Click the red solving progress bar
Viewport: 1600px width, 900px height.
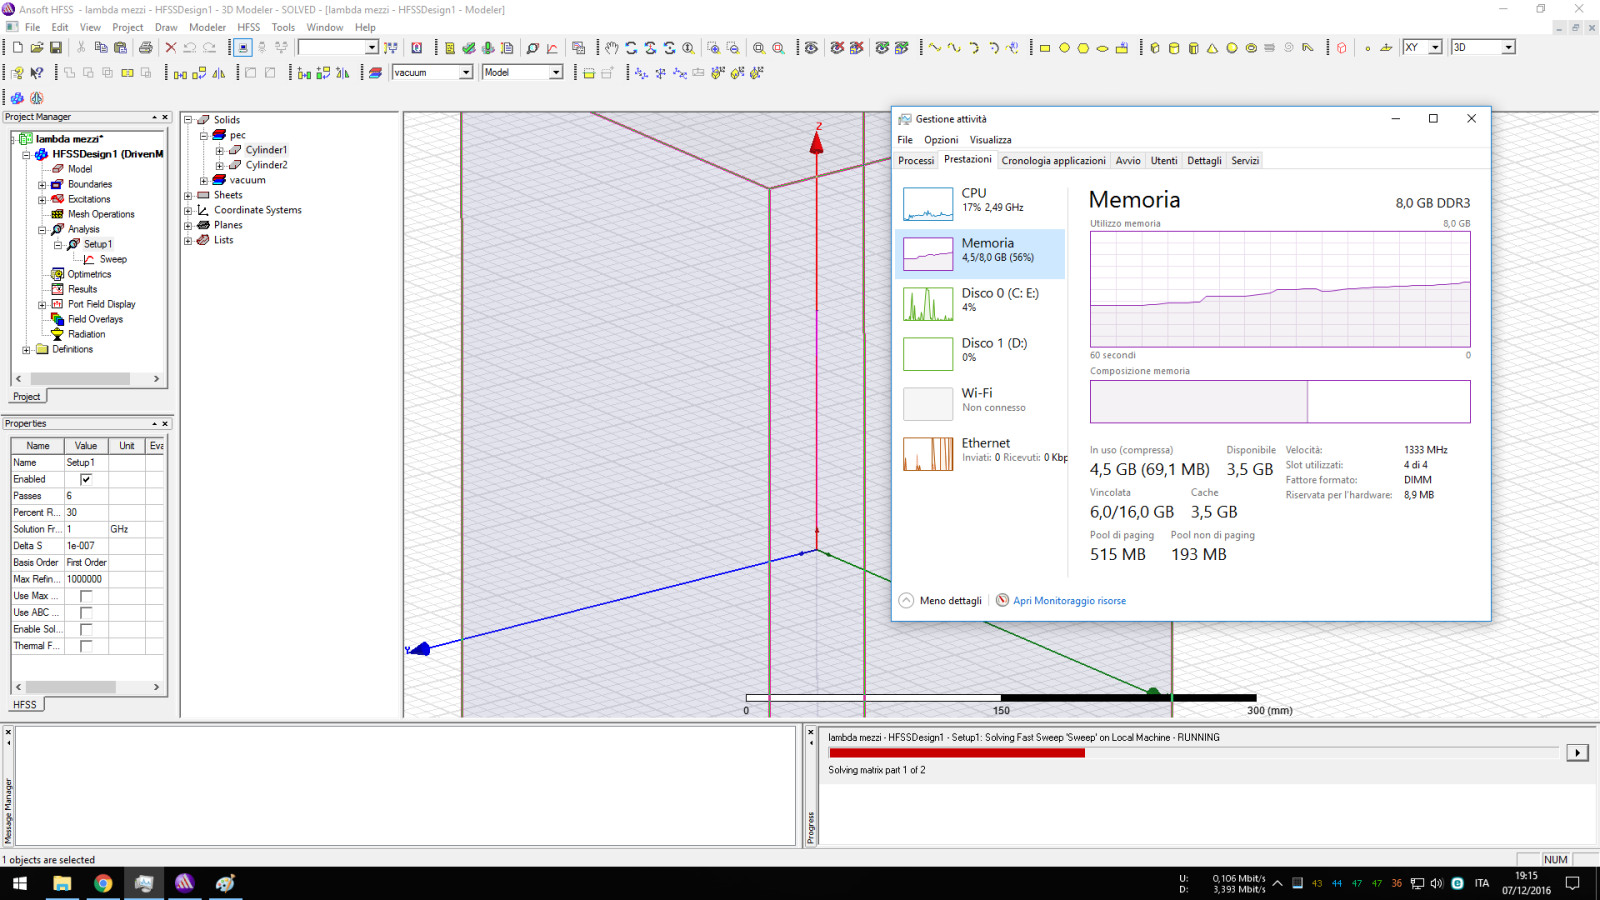pyautogui.click(x=956, y=753)
